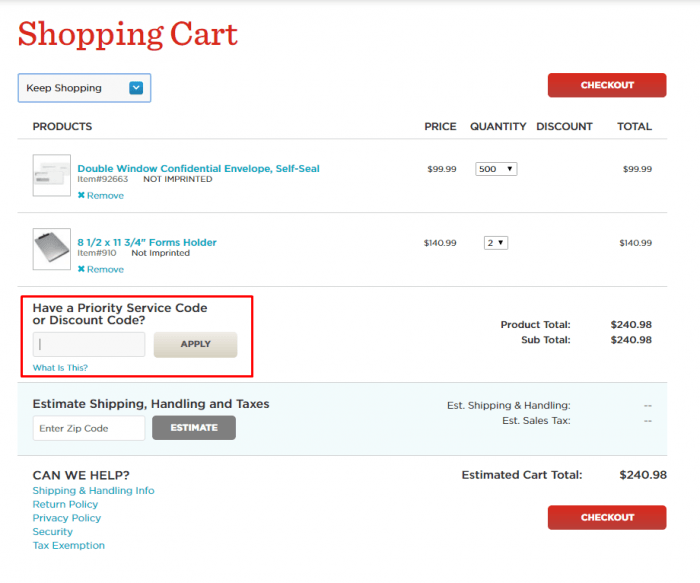Click the NOT IMPRINTED label on envelope
This screenshot has width=700, height=583.
[178, 179]
